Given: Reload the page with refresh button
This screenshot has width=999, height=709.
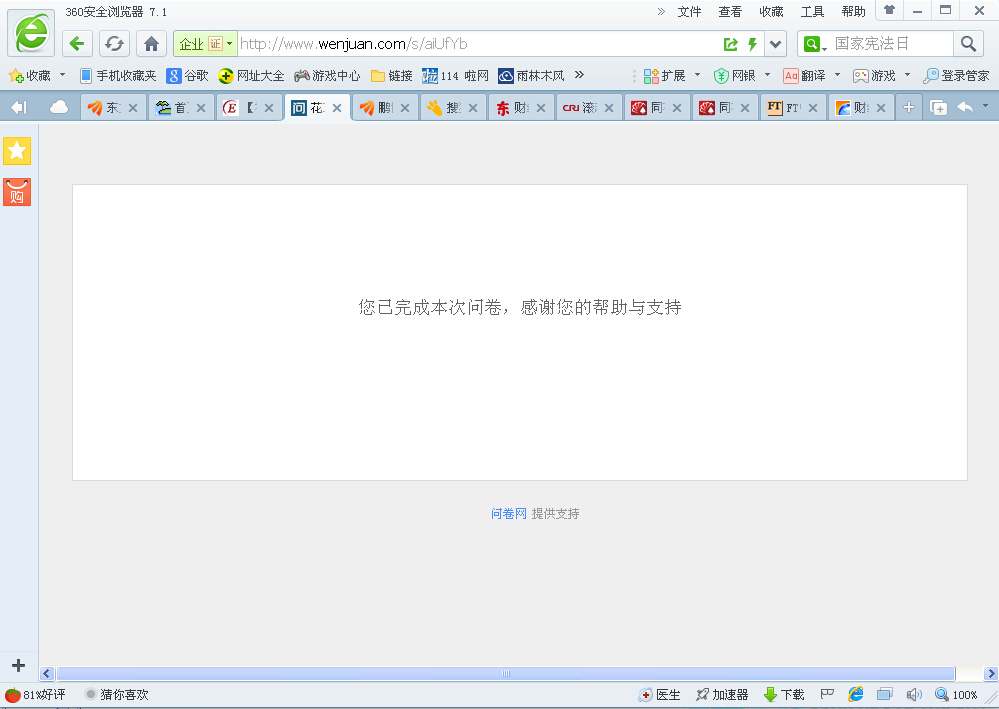Looking at the screenshot, I should 114,44.
